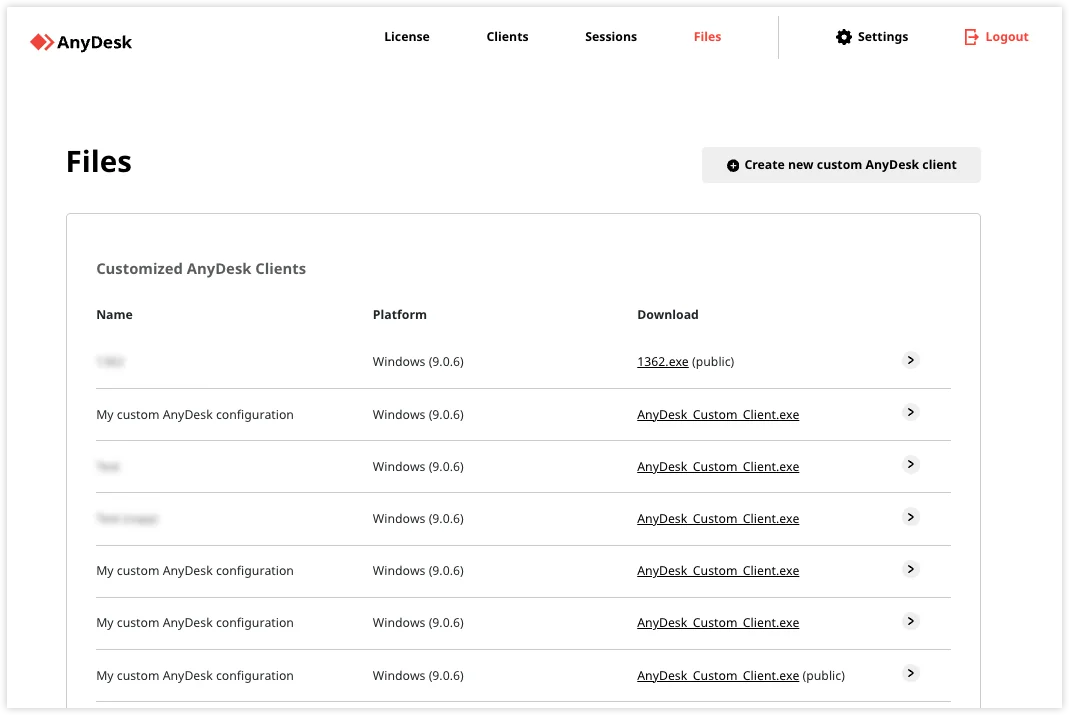Click the Customized AnyDesk Clients heading
The image size is (1069, 715).
coord(201,269)
